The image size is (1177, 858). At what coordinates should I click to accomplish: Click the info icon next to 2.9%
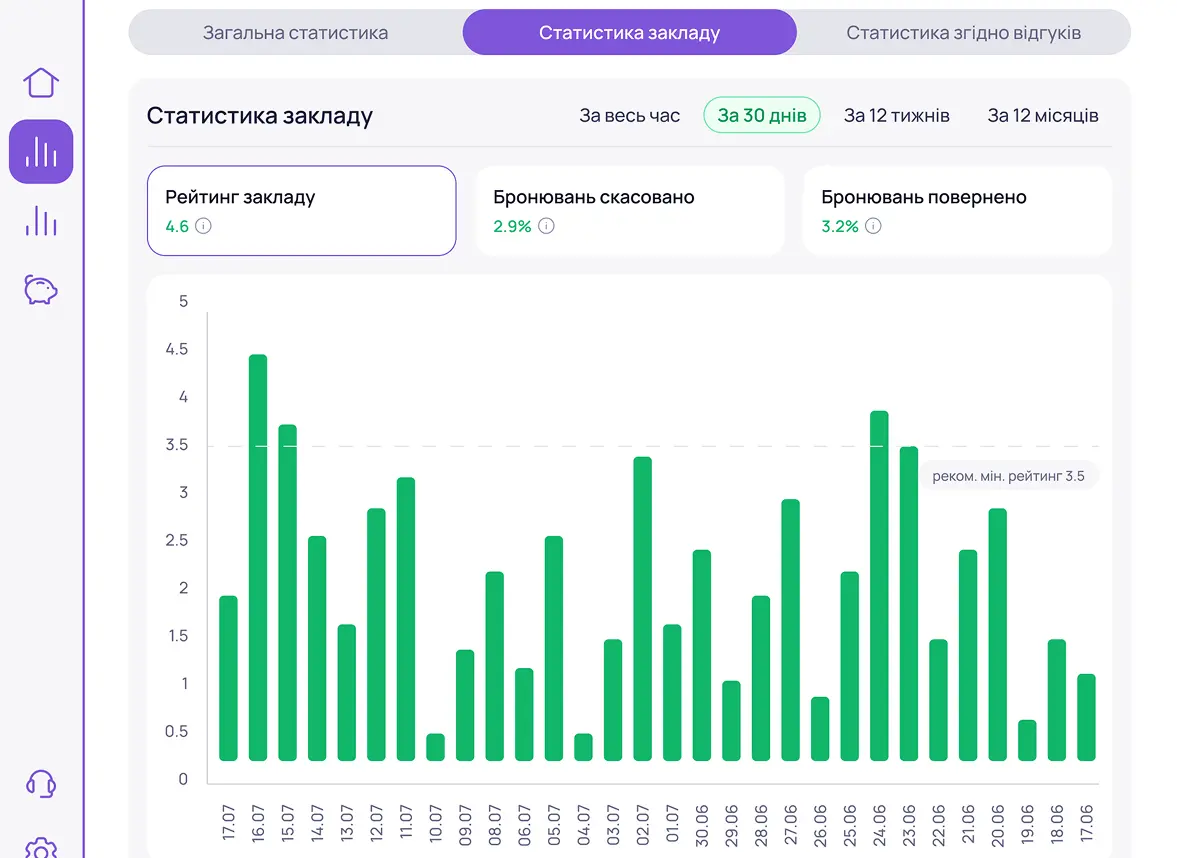[x=546, y=226]
